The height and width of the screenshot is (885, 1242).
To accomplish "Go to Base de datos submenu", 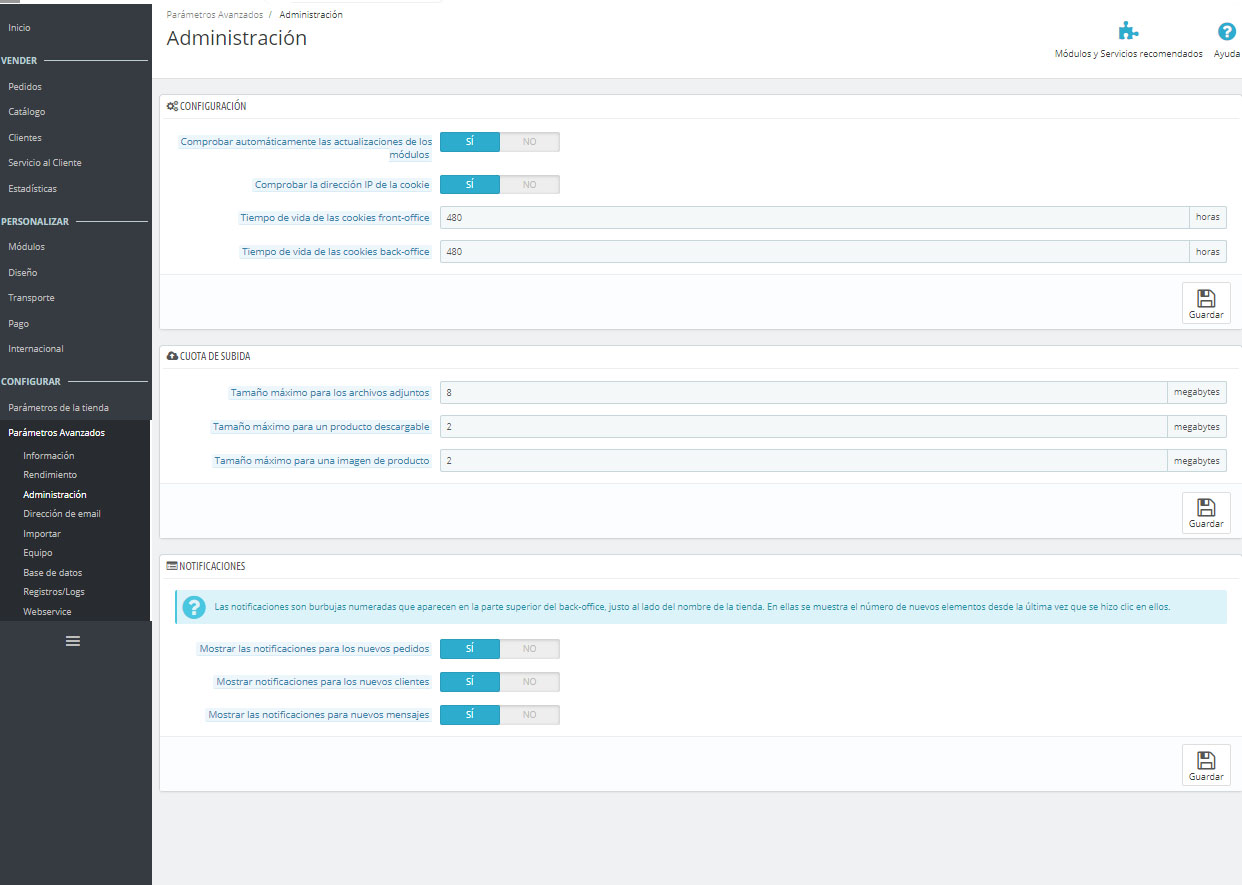I will [53, 573].
